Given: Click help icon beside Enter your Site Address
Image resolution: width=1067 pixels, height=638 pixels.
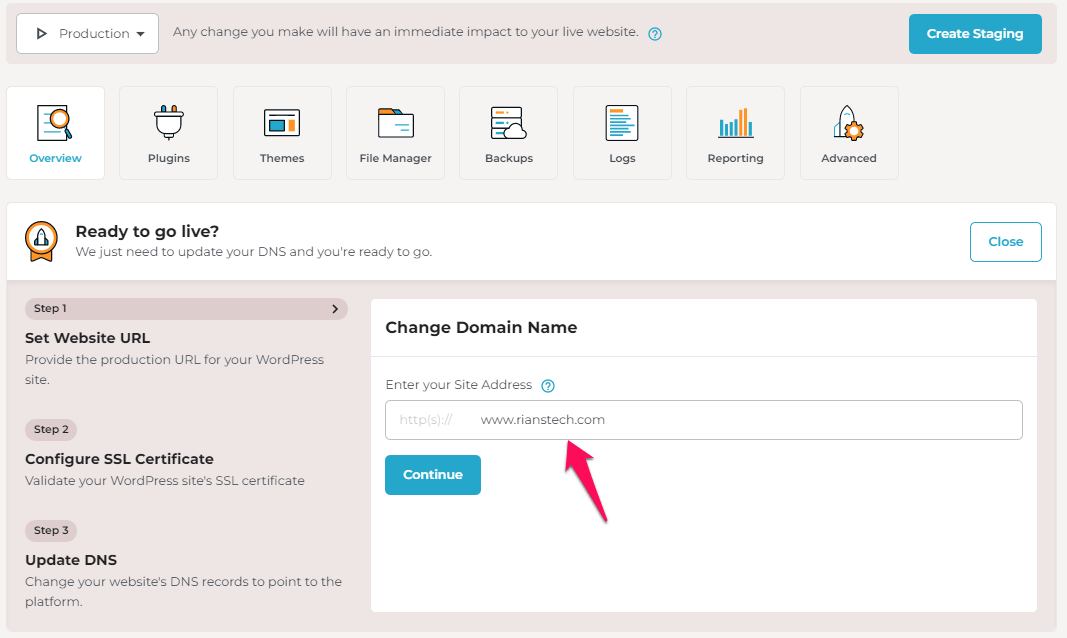Looking at the screenshot, I should point(548,386).
